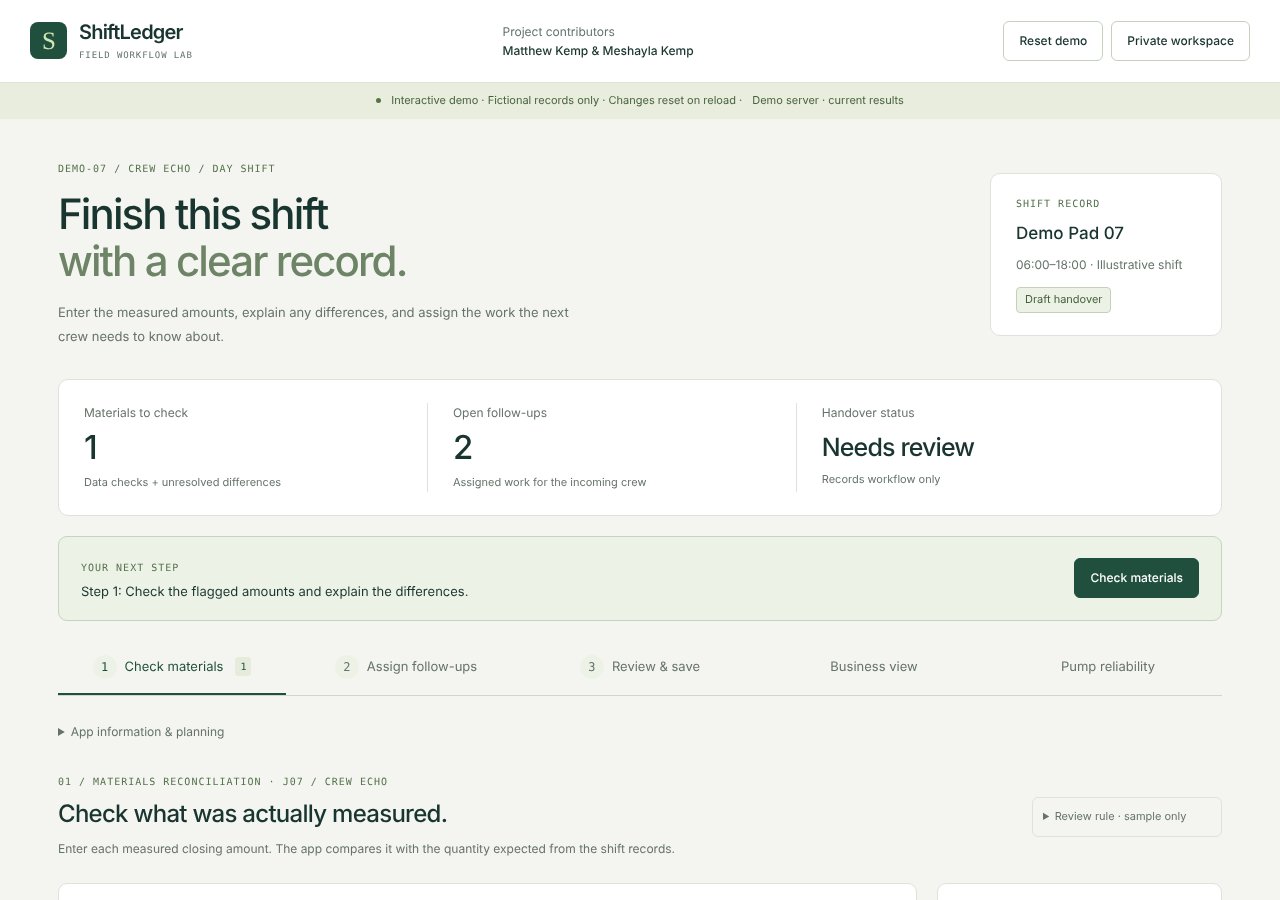Click the Reset demo button
The width and height of the screenshot is (1280, 900).
pos(1053,41)
